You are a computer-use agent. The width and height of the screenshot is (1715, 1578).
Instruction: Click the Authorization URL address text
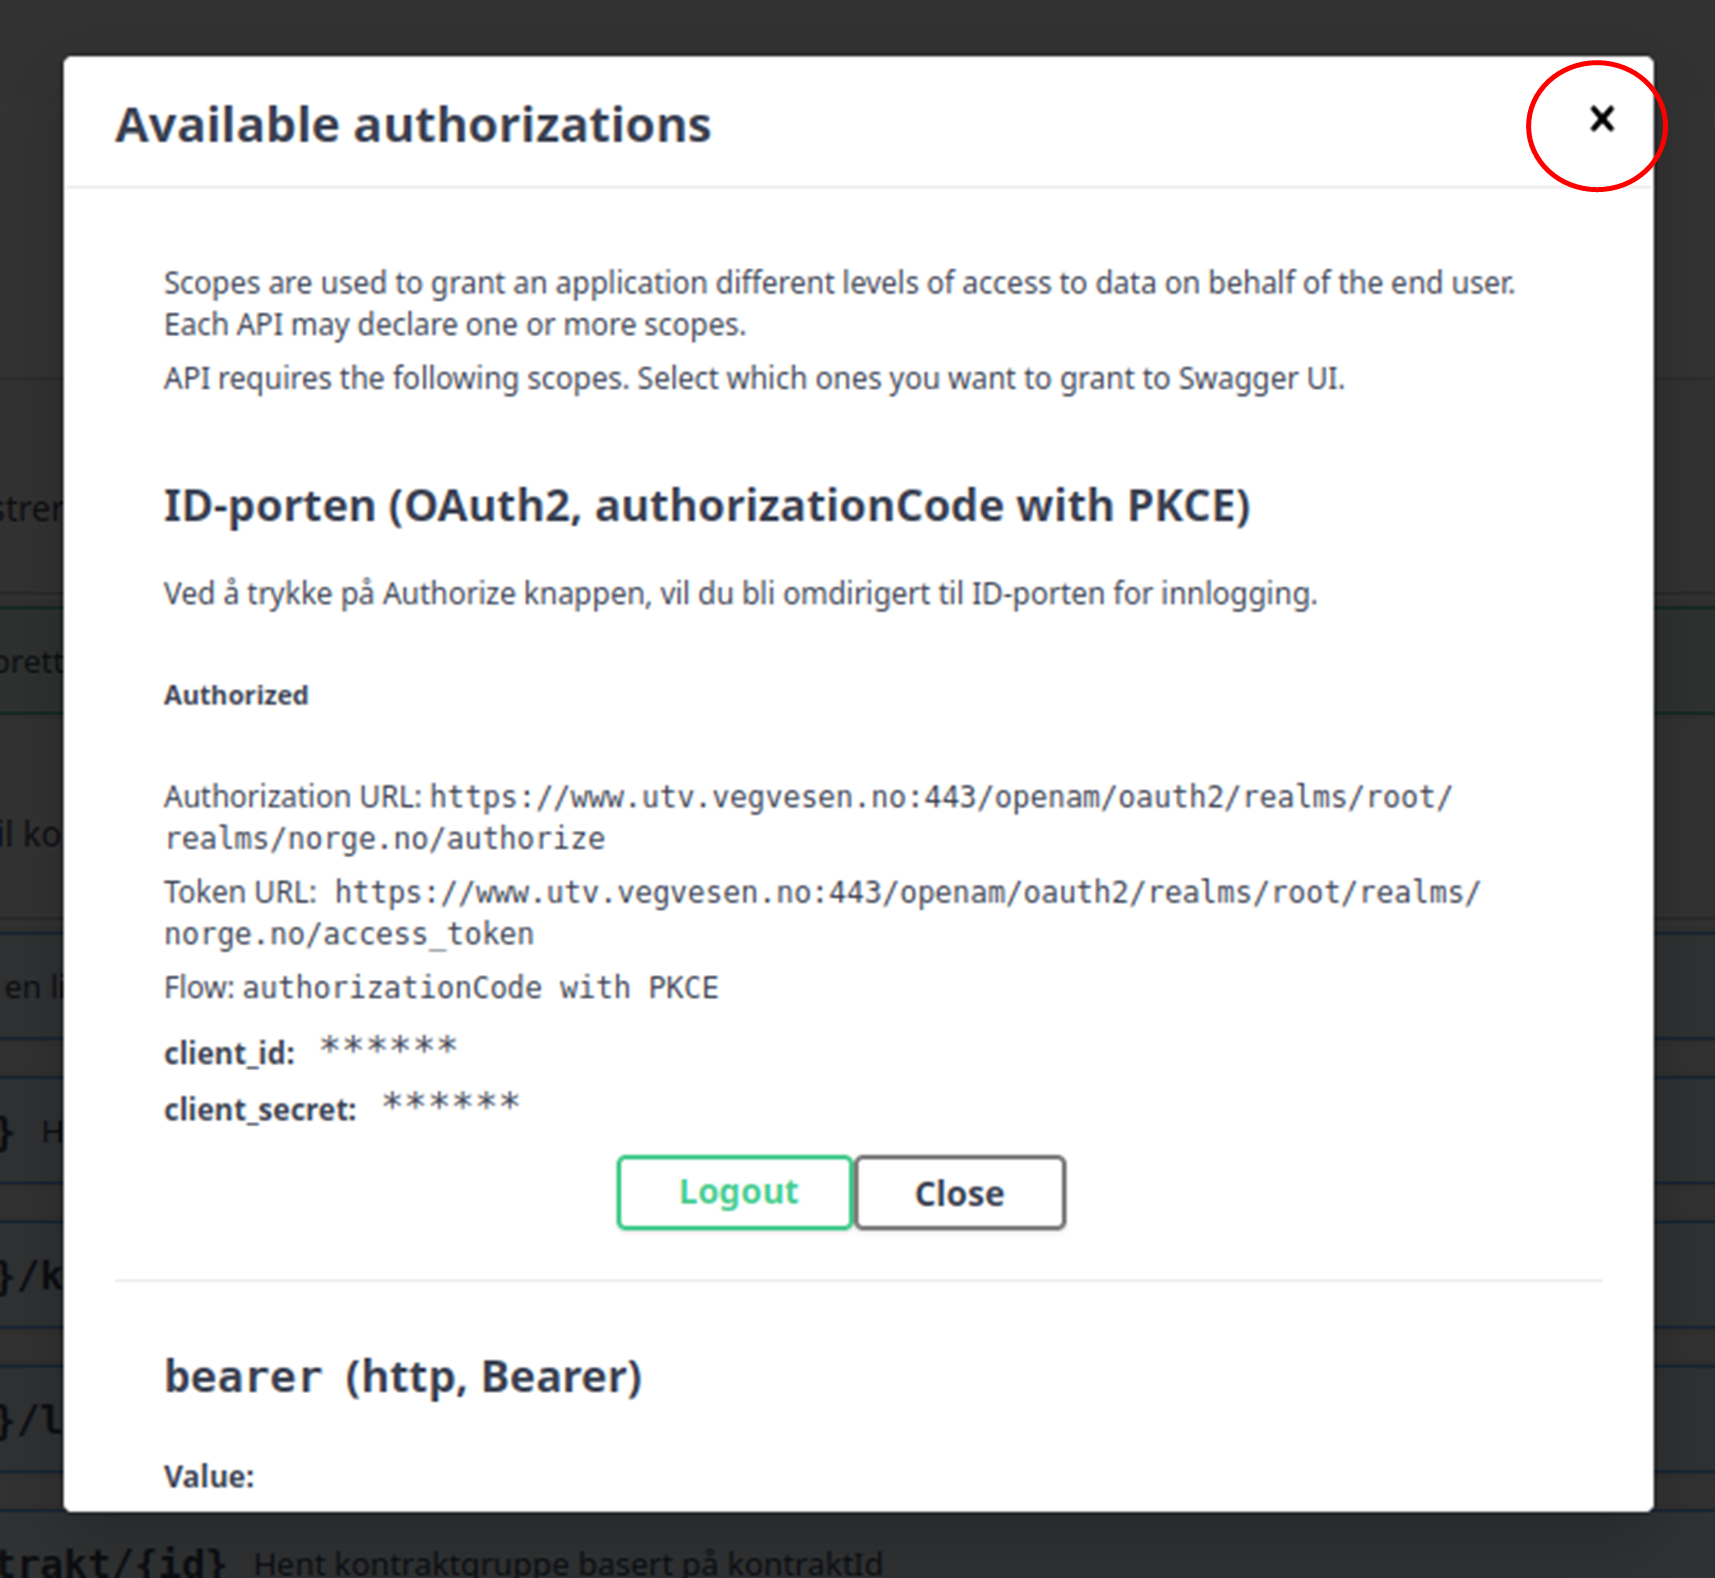808,817
